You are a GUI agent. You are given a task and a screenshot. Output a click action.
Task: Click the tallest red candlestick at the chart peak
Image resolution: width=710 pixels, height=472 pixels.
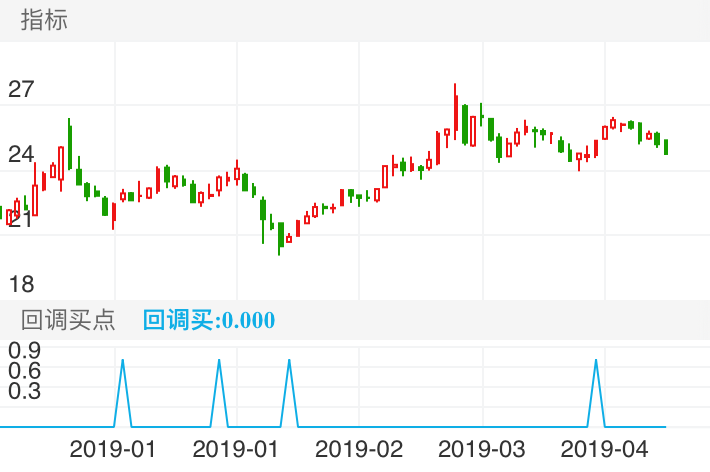tap(455, 112)
